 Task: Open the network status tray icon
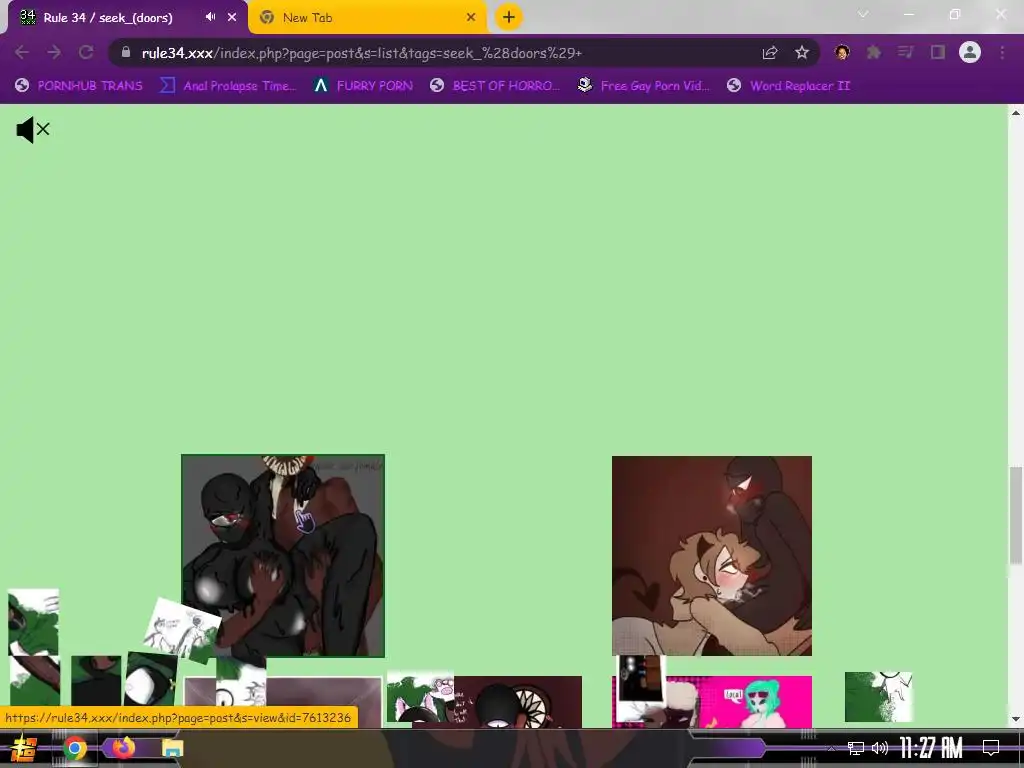856,748
